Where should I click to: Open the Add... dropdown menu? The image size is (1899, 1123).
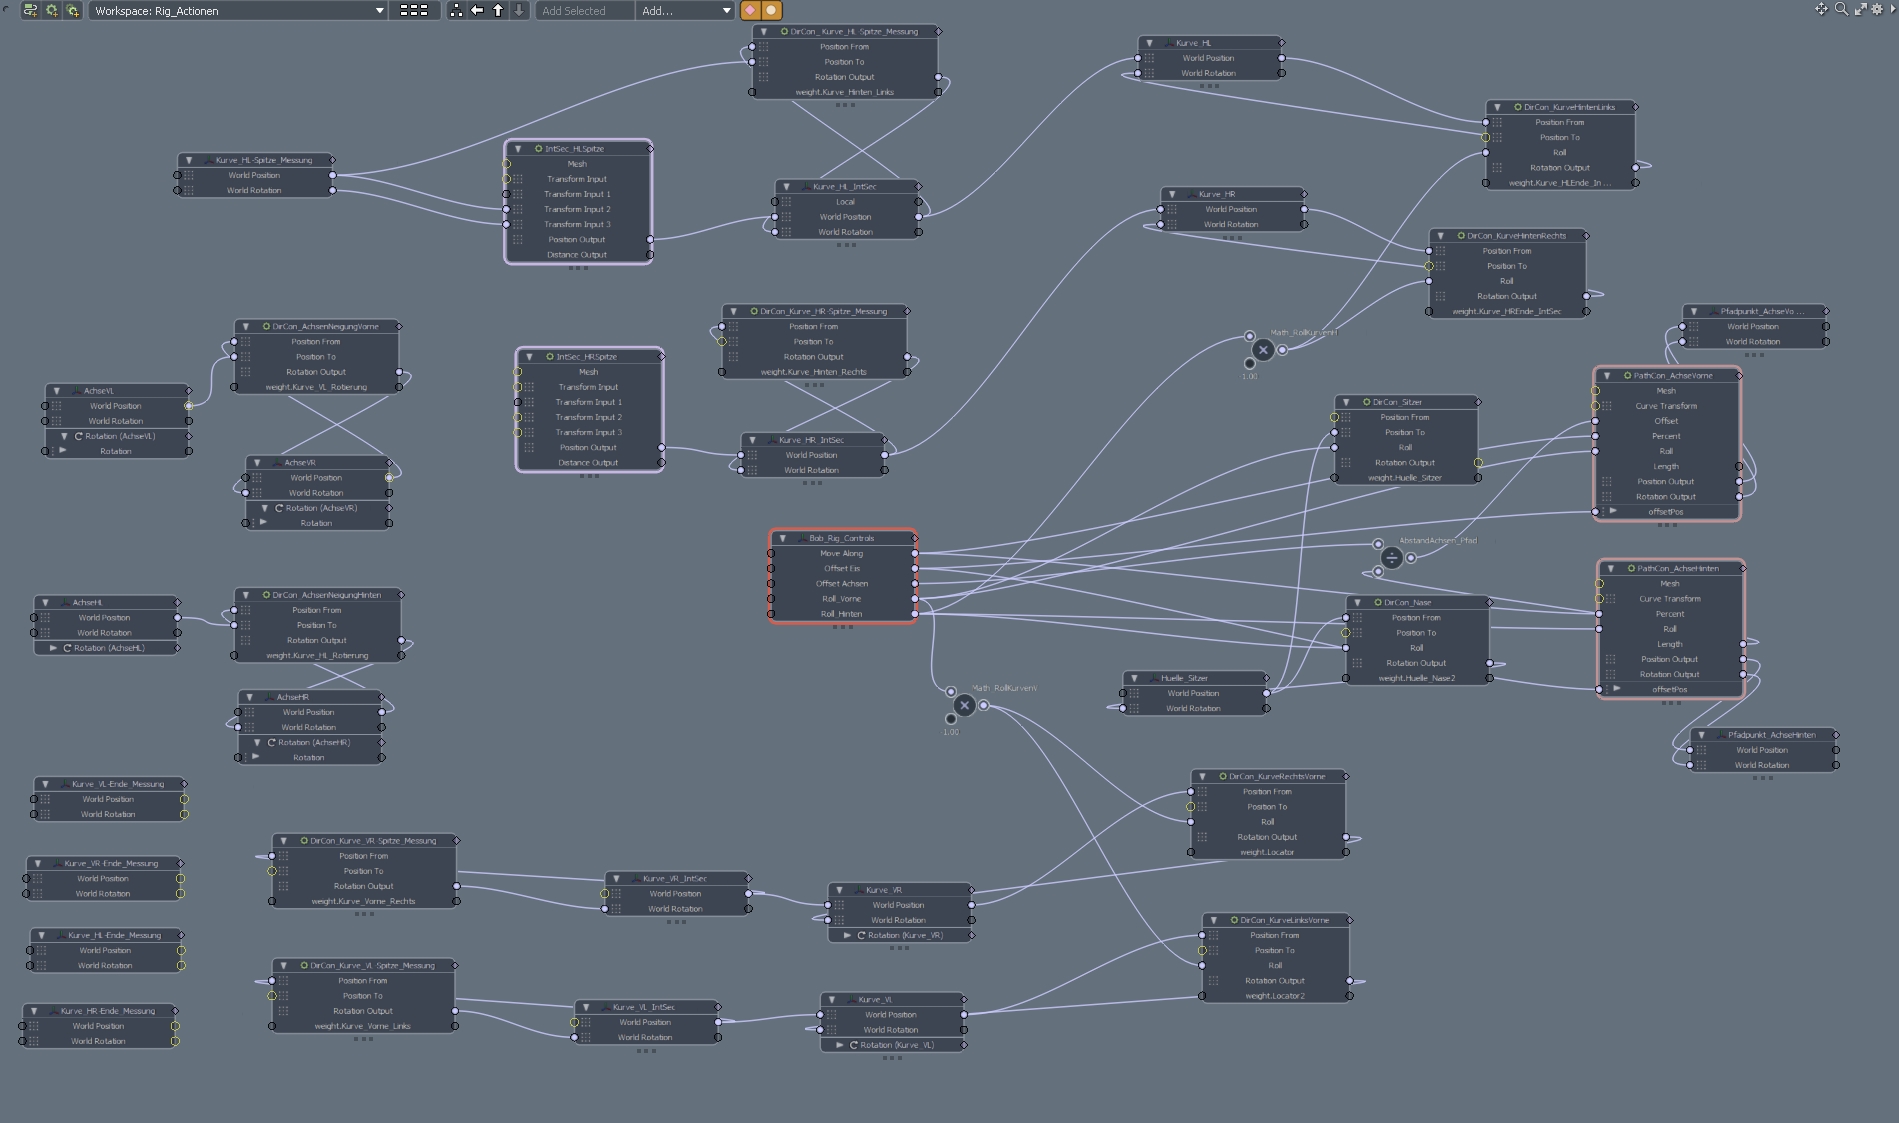686,11
